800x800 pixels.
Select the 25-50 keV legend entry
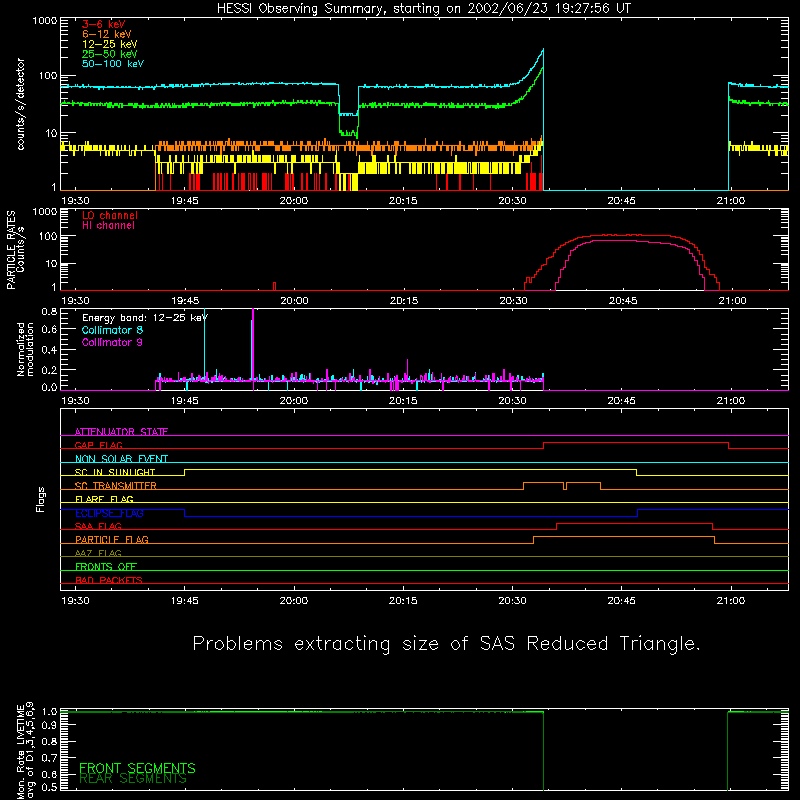(x=110, y=54)
